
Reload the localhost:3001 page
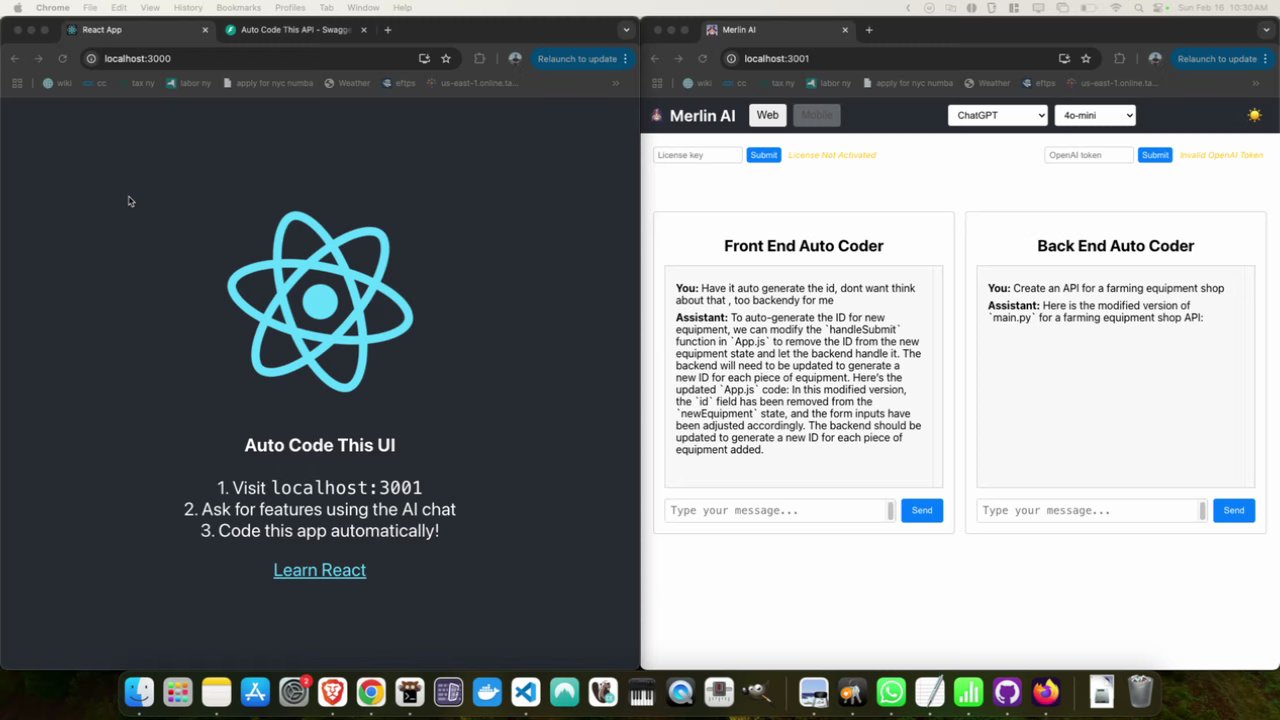coord(702,59)
